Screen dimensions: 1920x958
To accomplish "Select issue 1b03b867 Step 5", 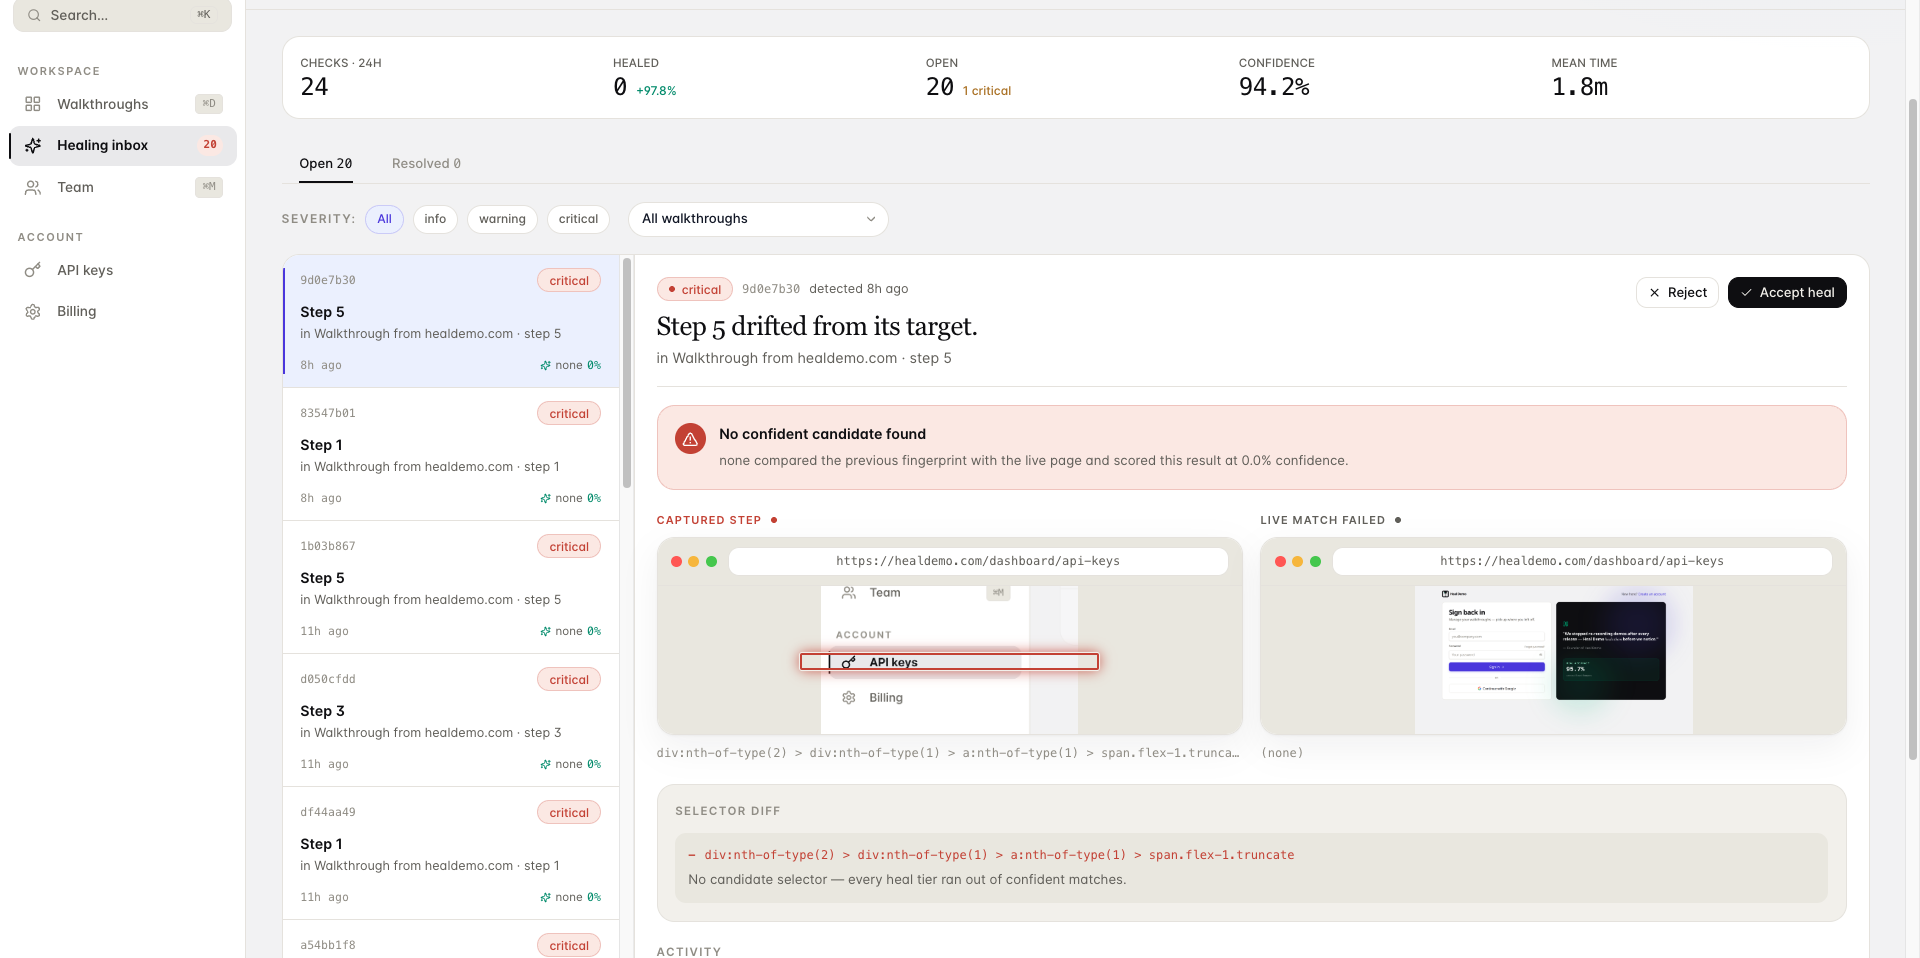I will click(x=451, y=587).
